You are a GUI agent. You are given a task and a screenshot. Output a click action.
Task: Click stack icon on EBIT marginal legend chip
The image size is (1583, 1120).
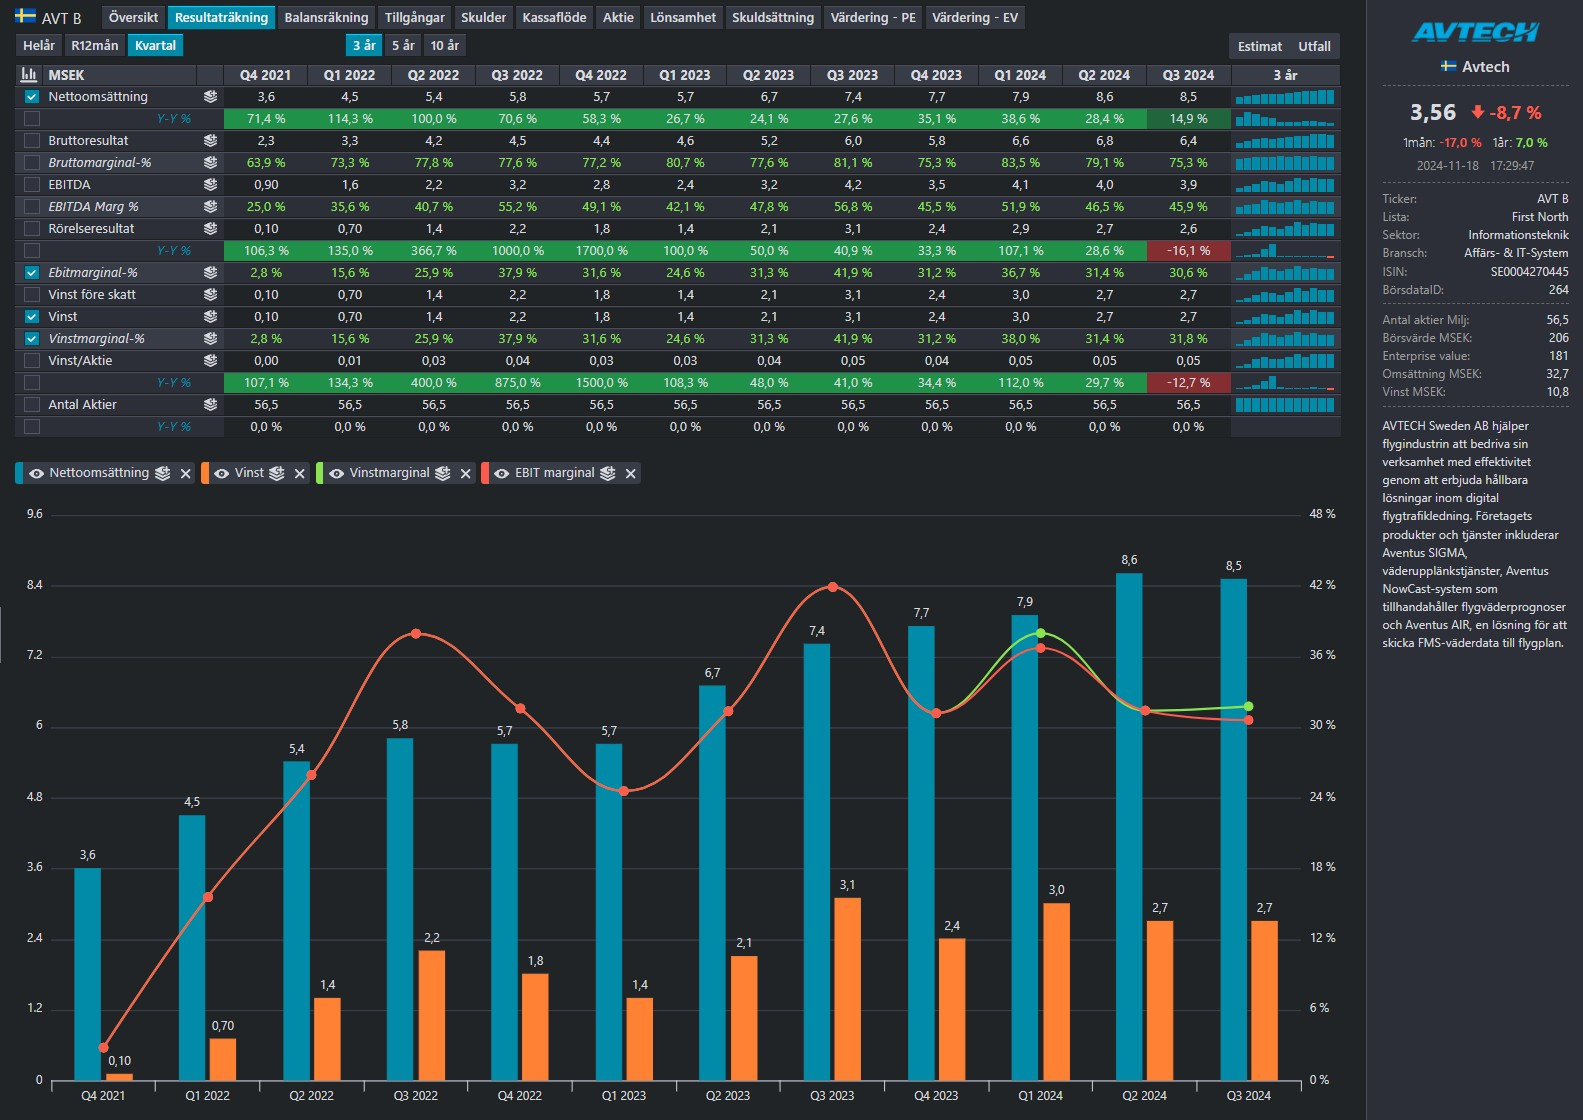[607, 473]
